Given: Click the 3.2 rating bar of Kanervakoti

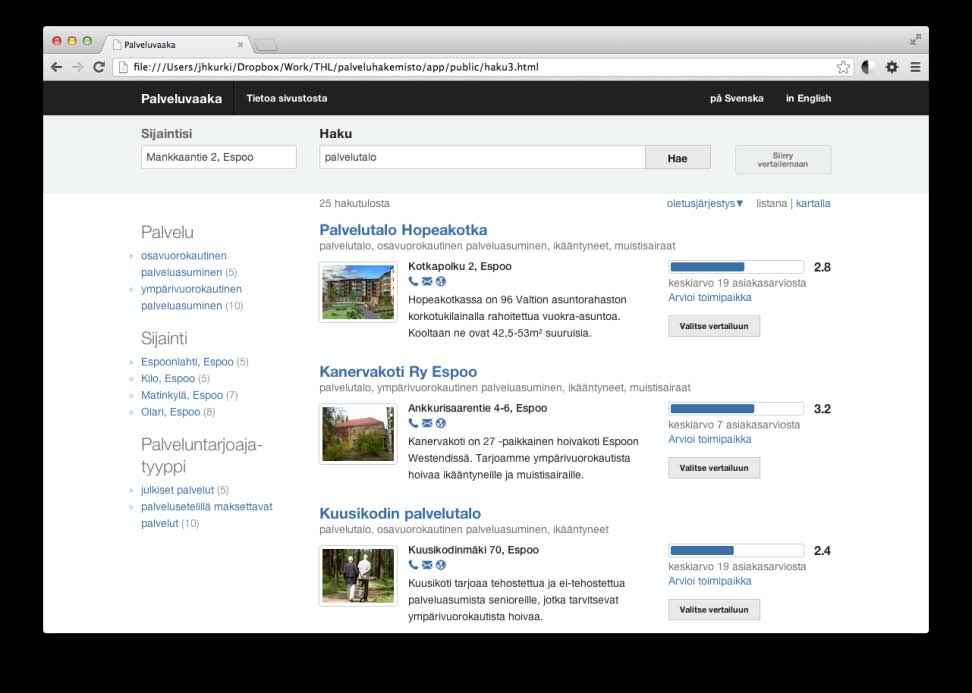Looking at the screenshot, I should tap(736, 409).
